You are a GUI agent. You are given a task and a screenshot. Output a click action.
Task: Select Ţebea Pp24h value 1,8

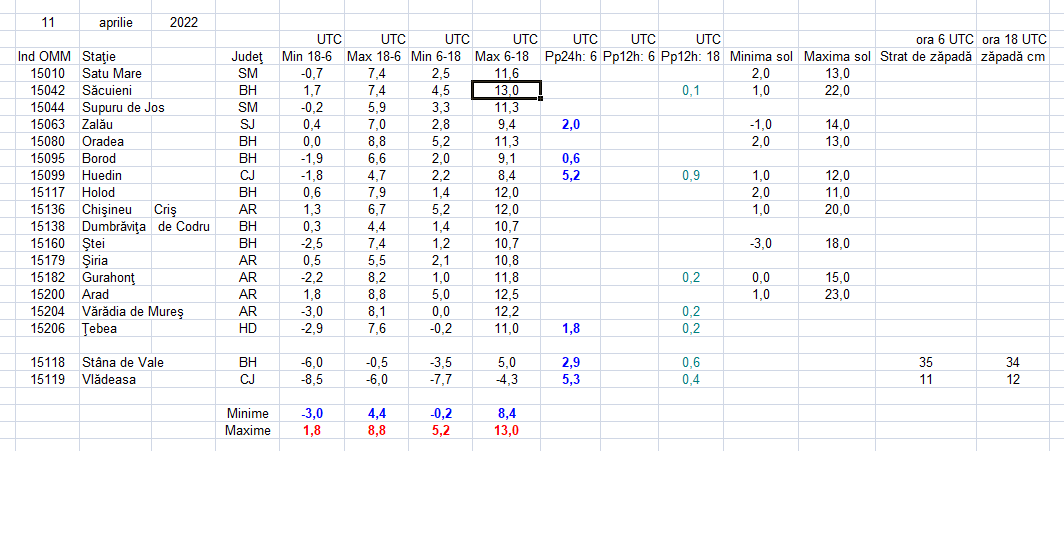pyautogui.click(x=571, y=328)
